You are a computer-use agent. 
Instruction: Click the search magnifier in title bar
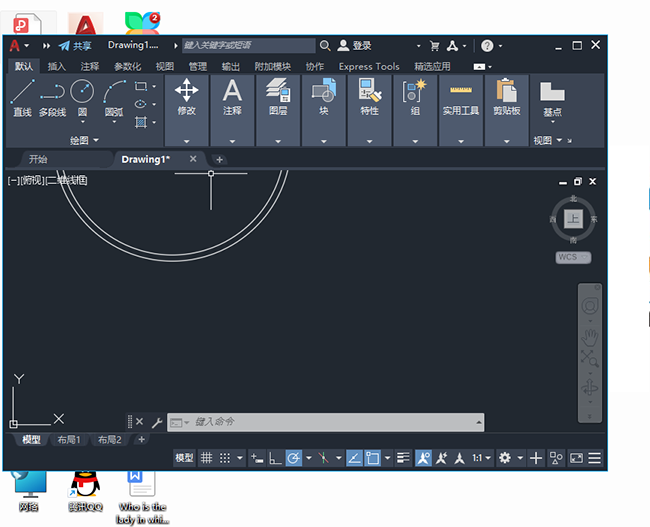325,46
